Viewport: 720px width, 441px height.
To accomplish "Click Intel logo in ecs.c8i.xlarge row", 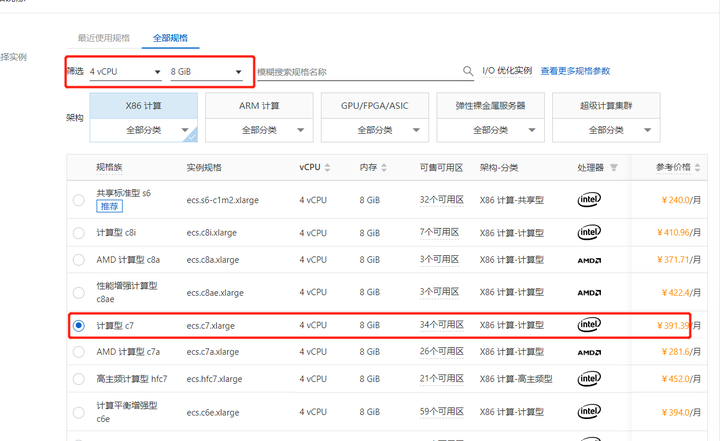I will tap(589, 232).
